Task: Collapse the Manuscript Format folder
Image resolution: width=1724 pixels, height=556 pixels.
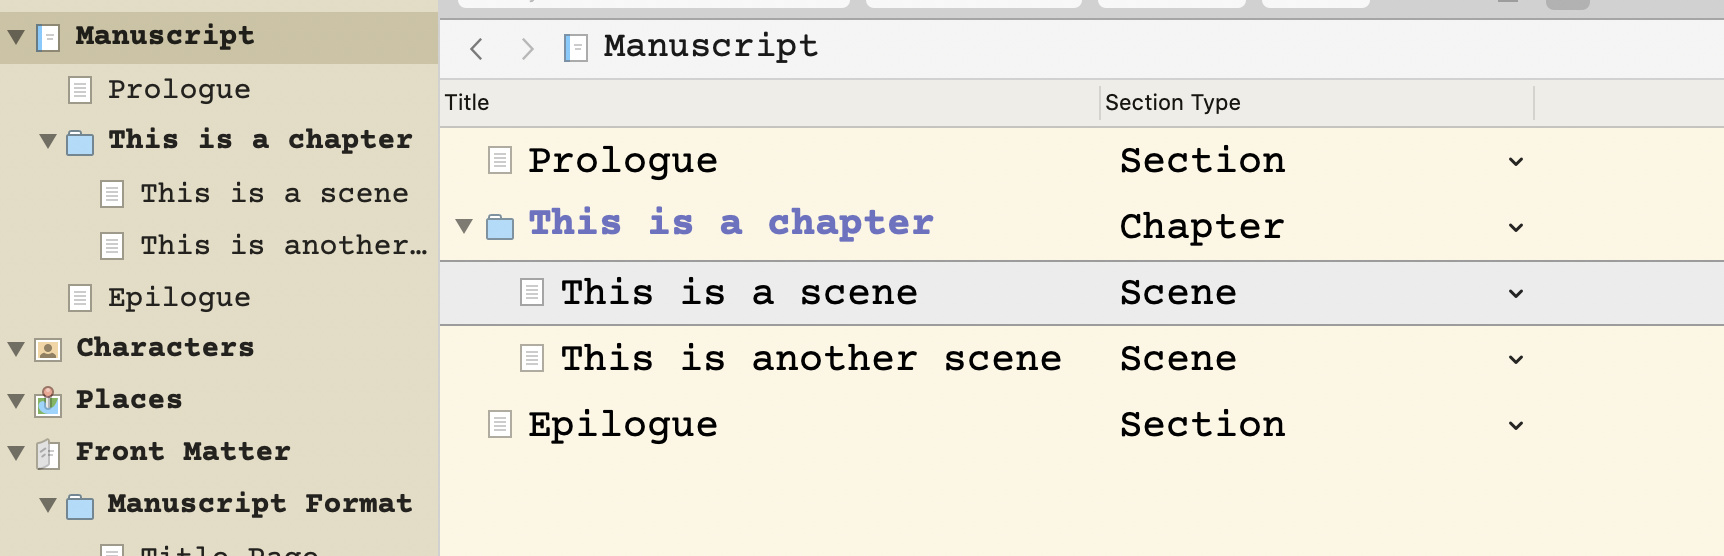Action: 48,505
